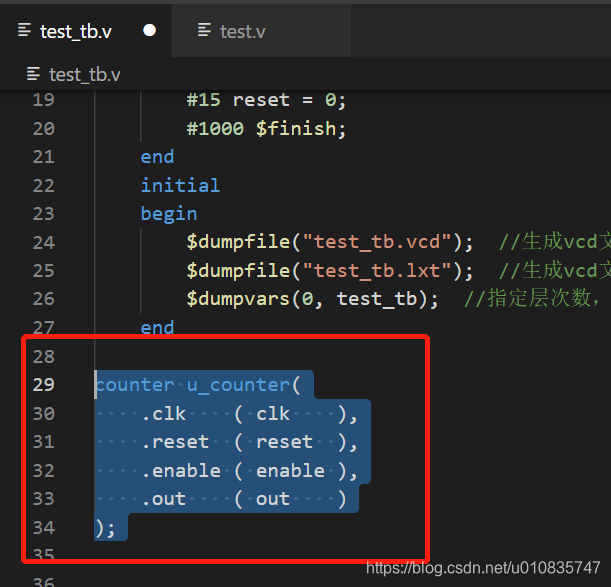Switch to the test_tb.v tab
The image size is (611, 587).
(x=86, y=31)
